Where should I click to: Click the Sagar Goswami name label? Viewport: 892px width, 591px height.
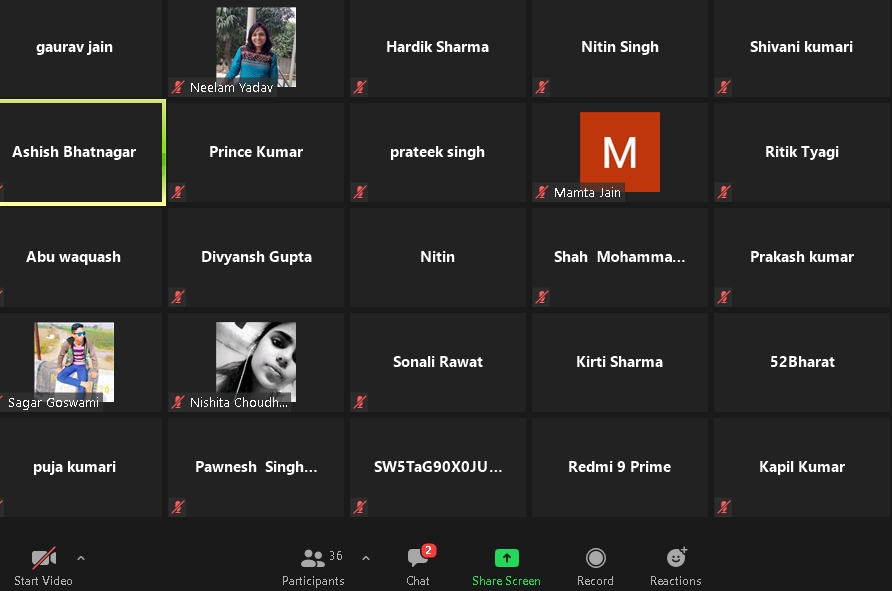pos(53,403)
